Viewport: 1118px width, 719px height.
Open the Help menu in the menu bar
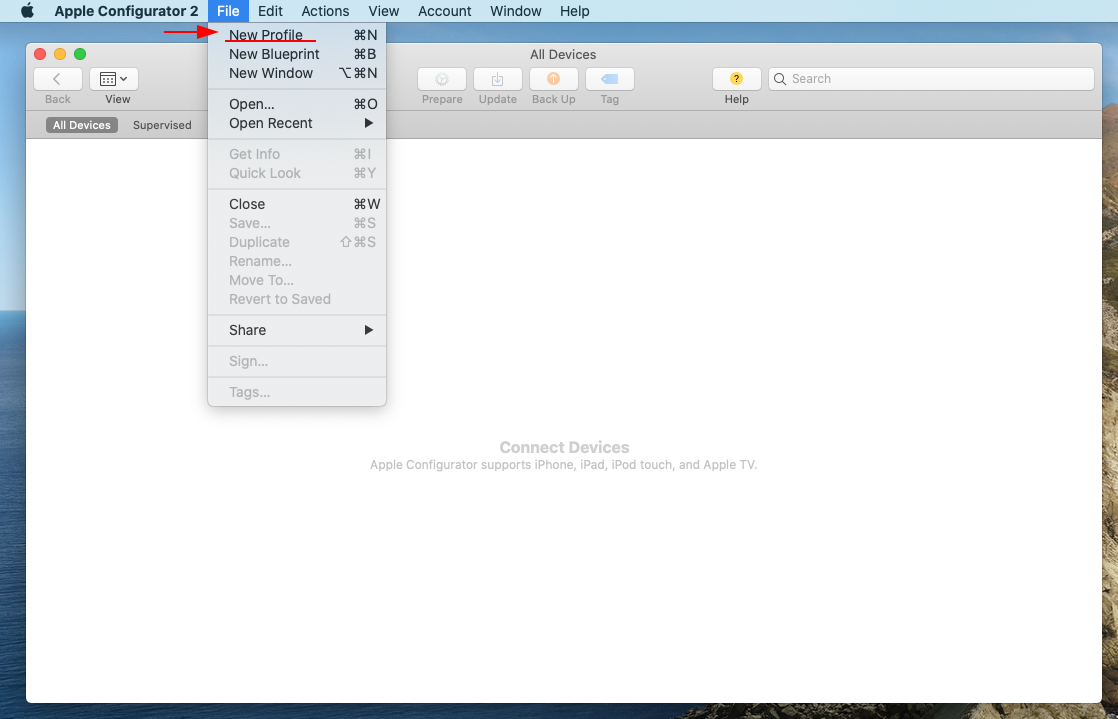574,11
